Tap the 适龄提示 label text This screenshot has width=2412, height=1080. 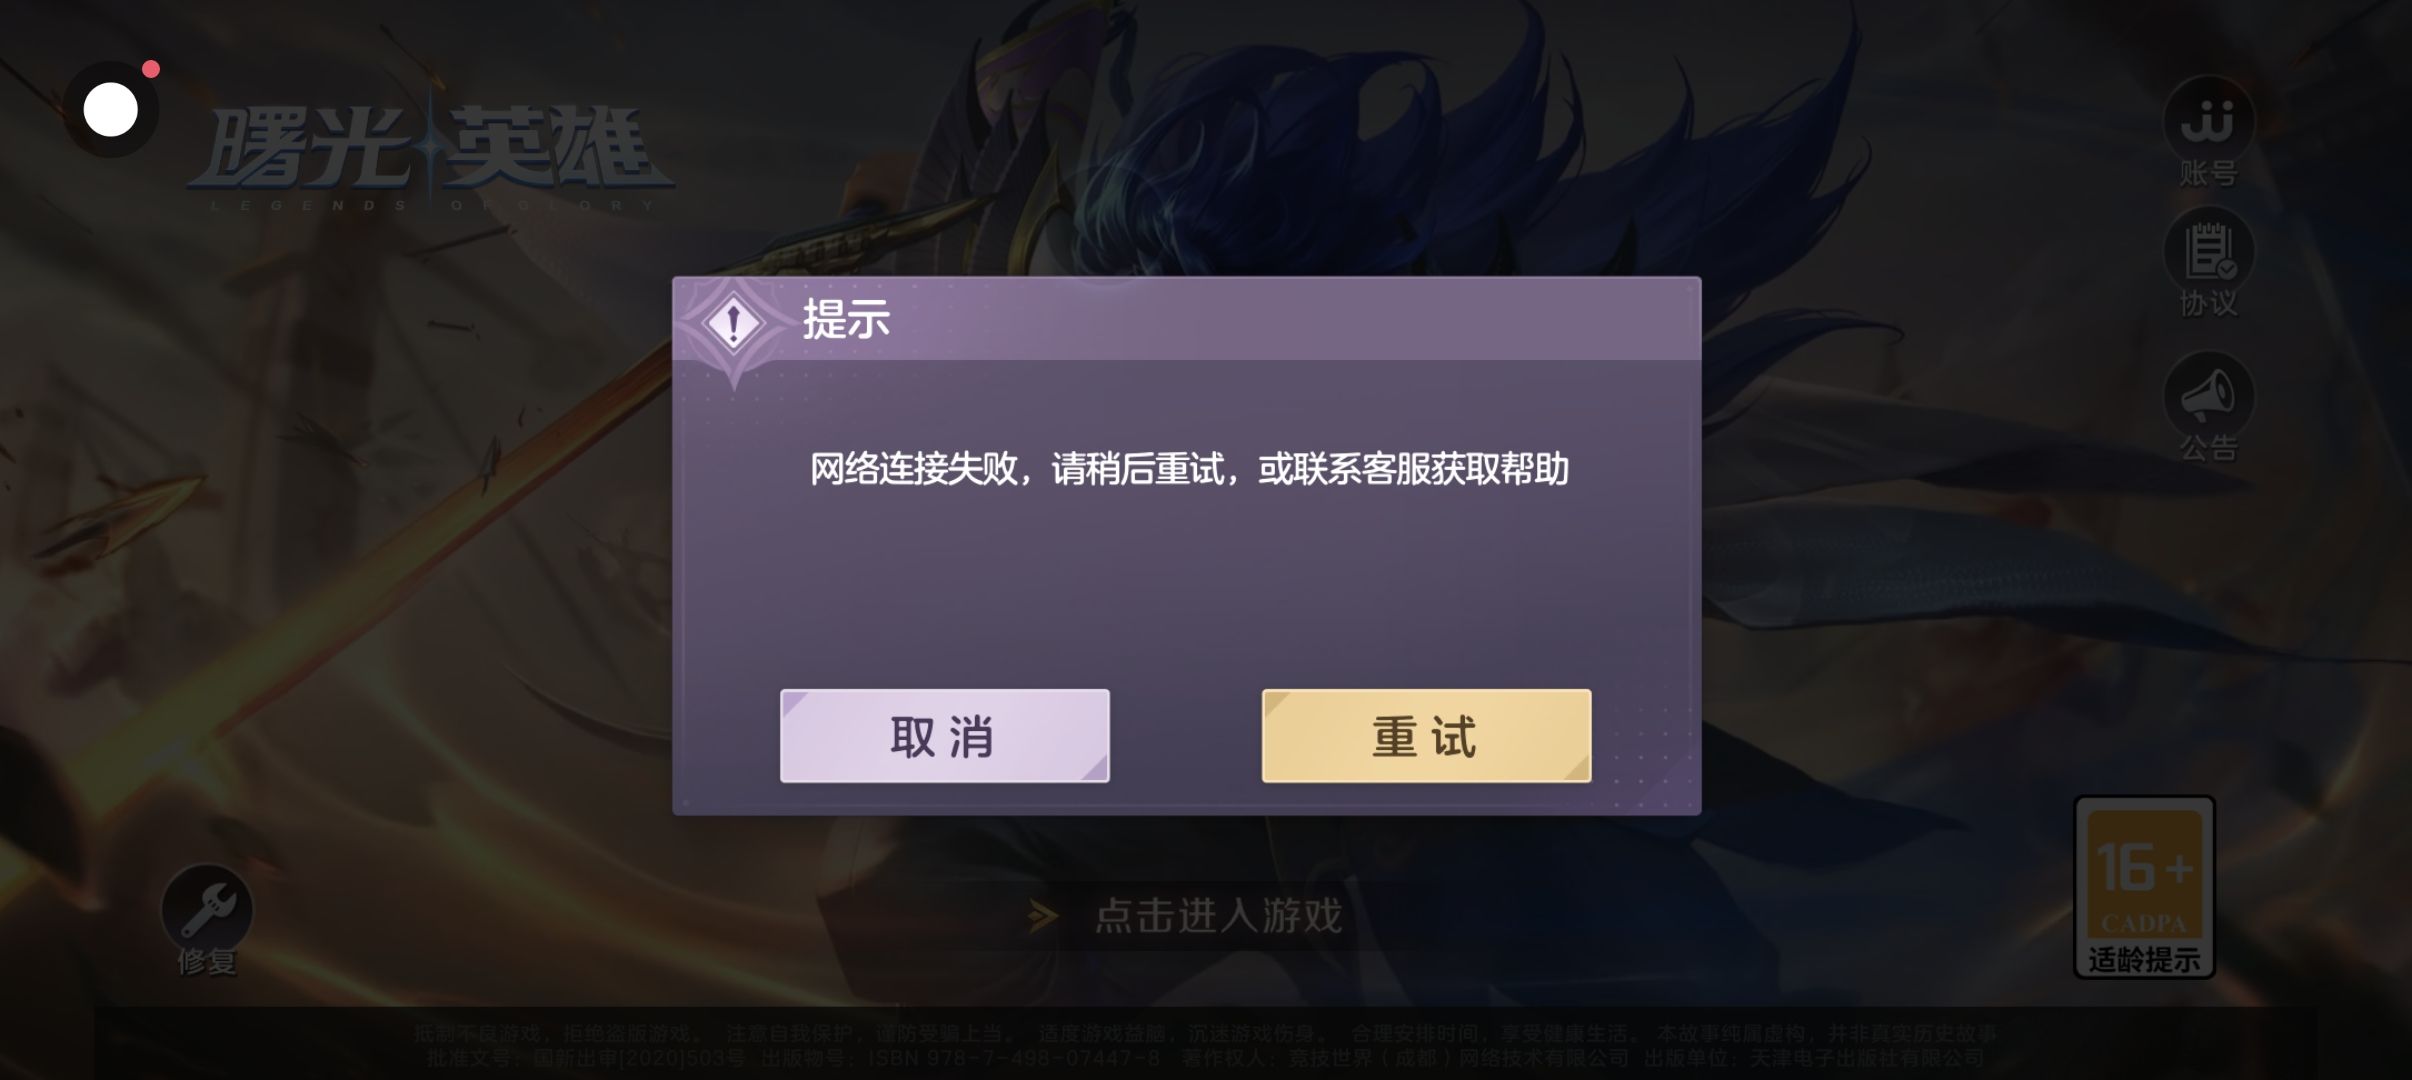point(2144,959)
